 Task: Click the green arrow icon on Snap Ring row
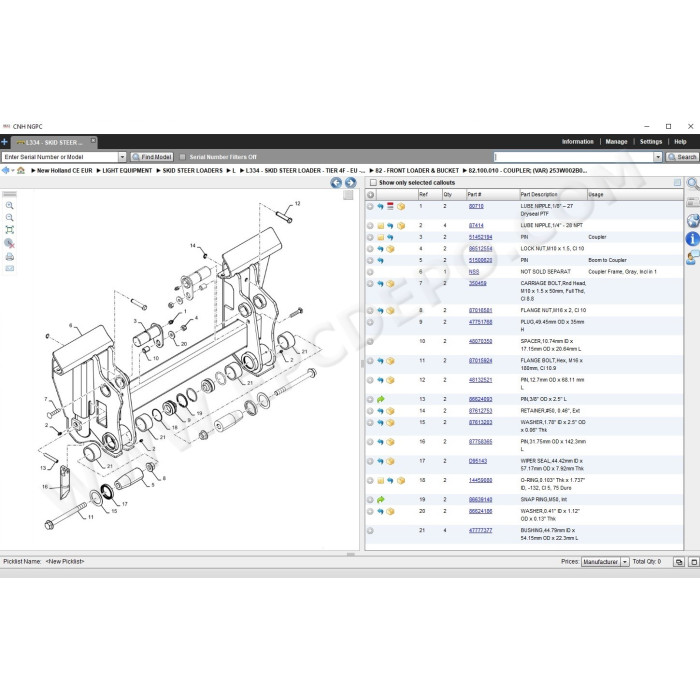click(380, 500)
